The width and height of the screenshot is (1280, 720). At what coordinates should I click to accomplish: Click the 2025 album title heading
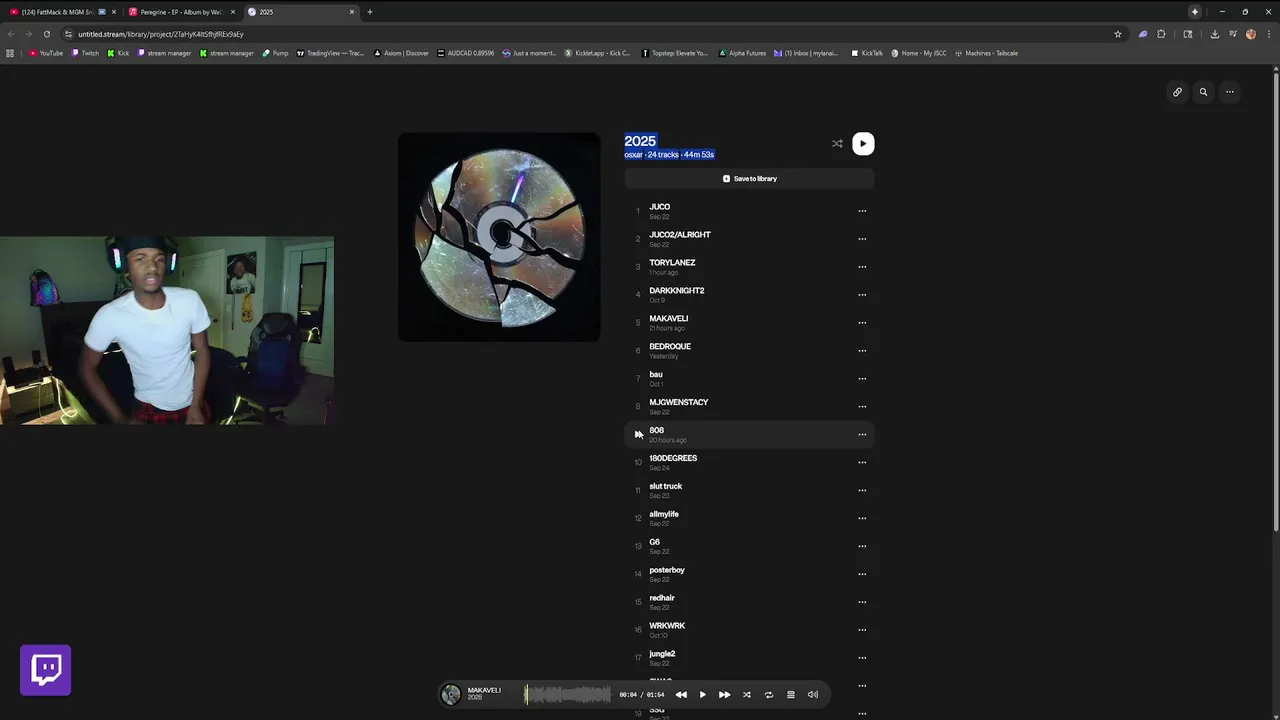640,141
